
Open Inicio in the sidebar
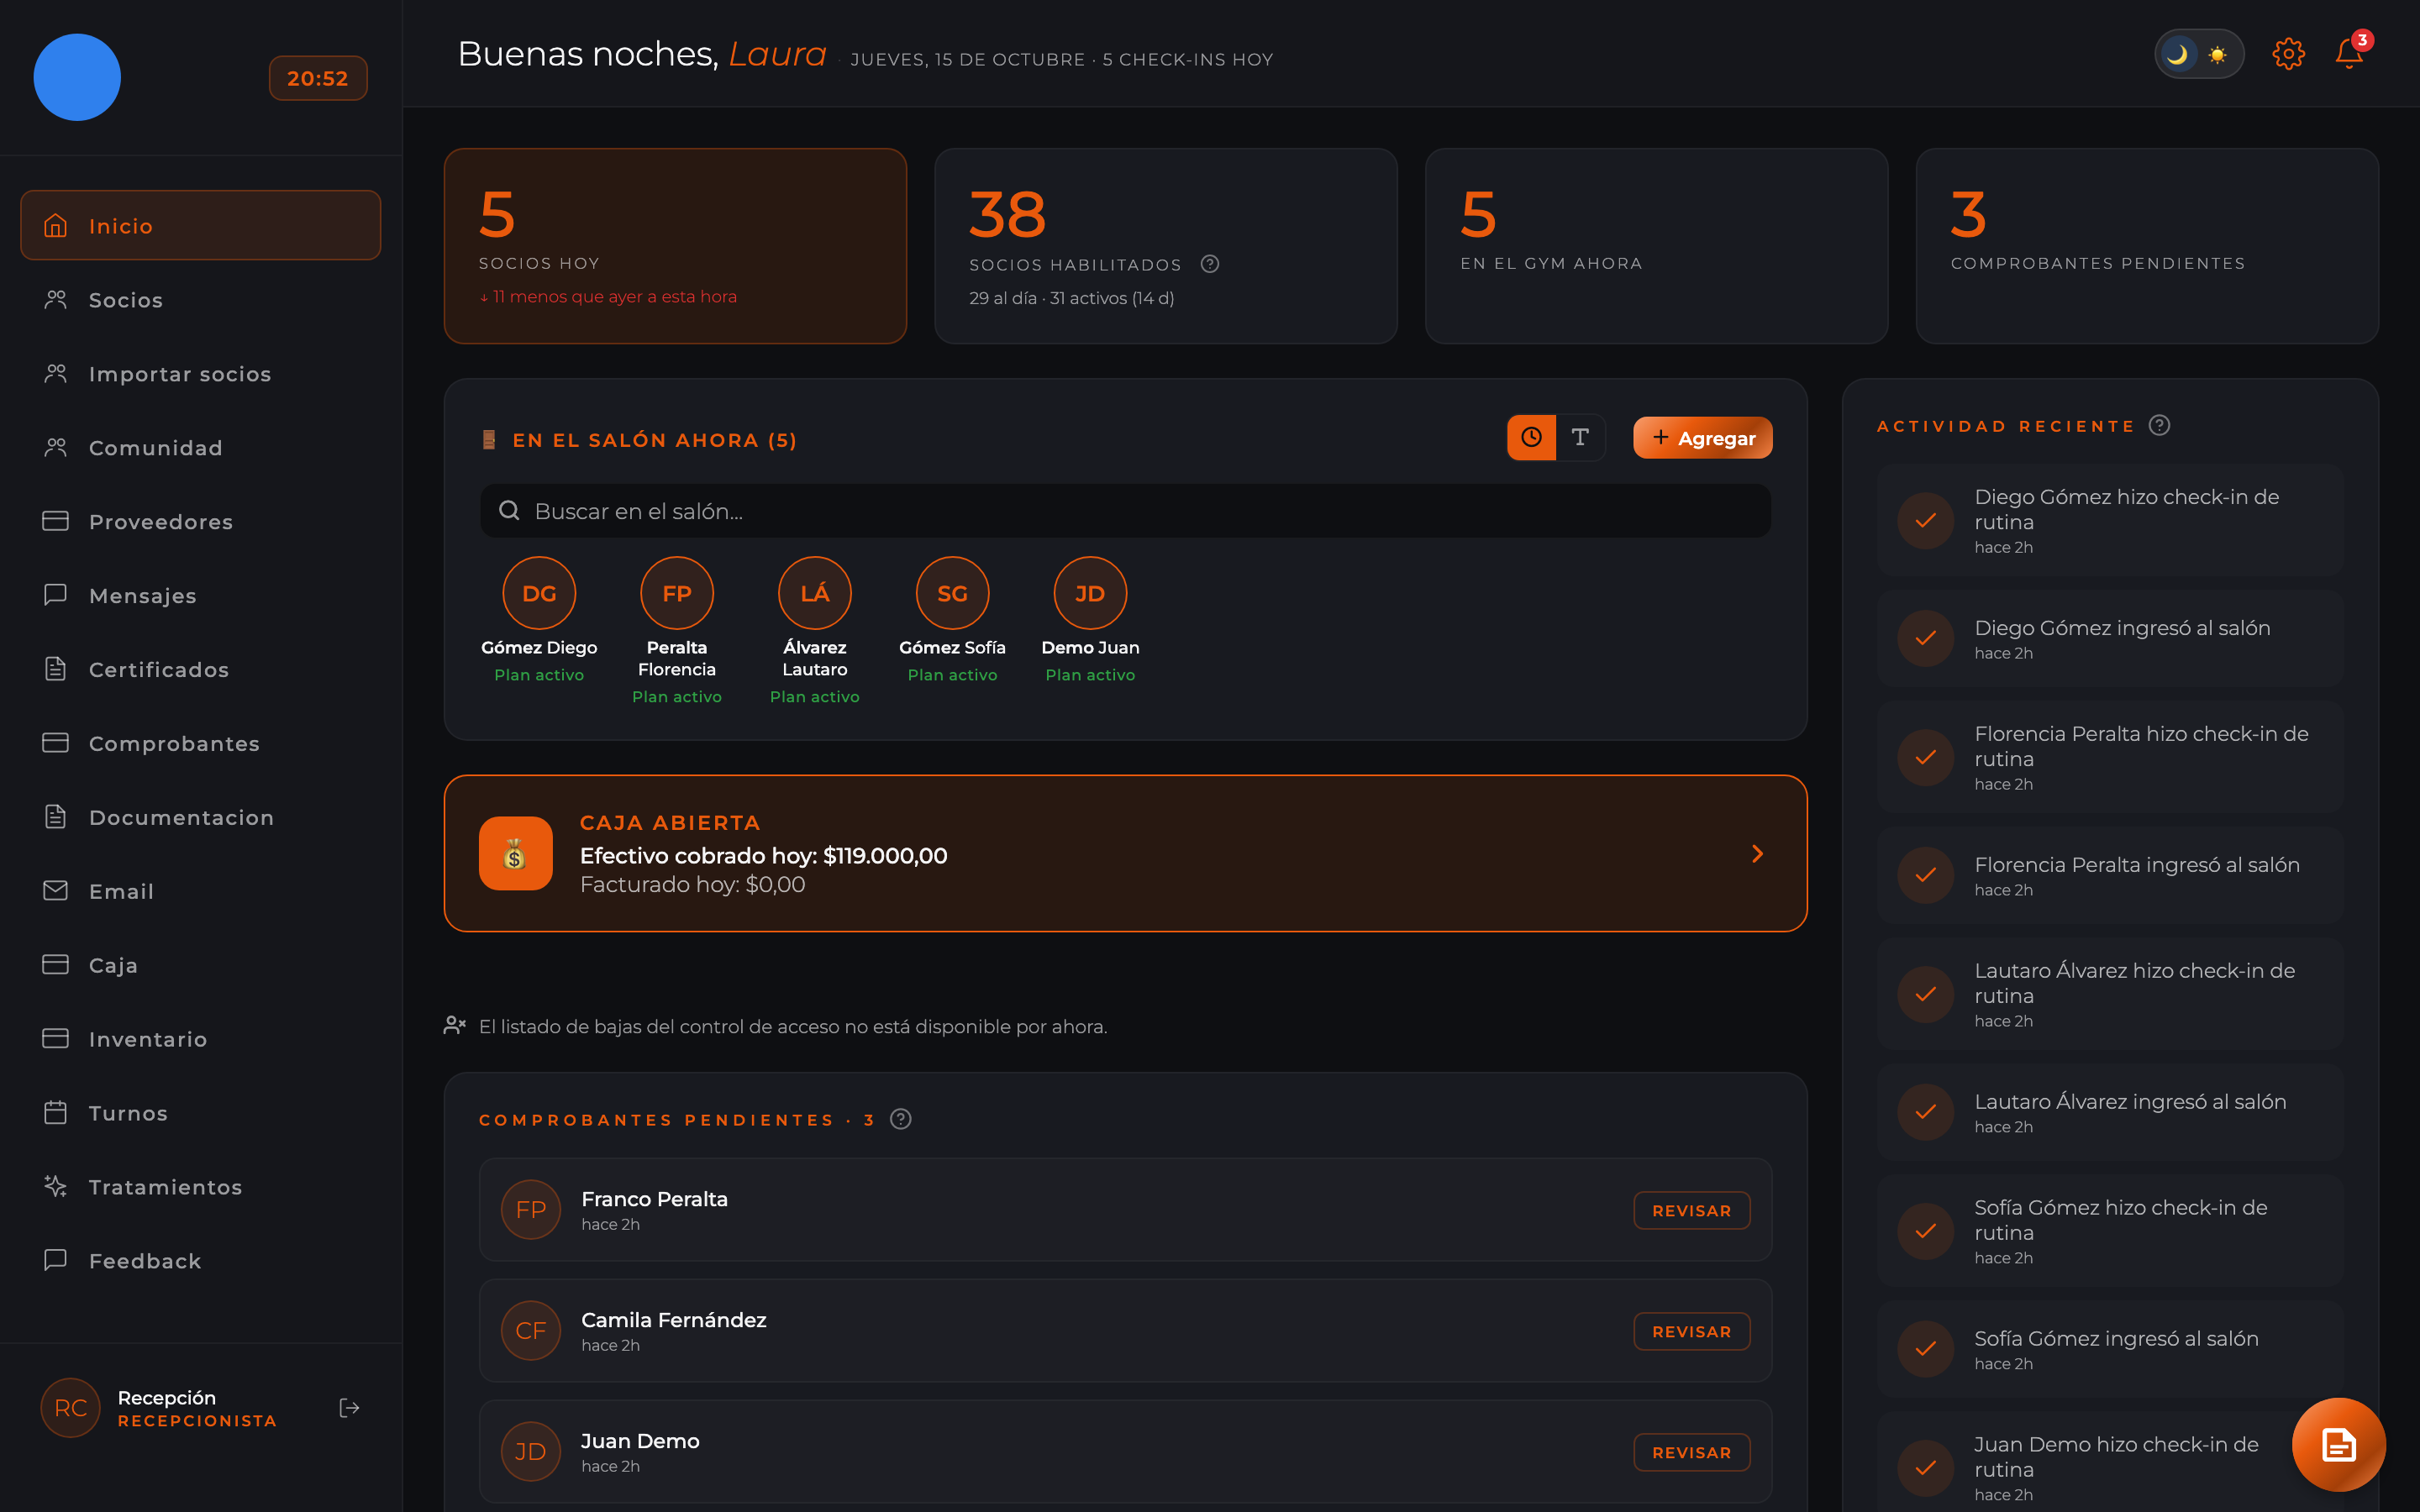[x=201, y=226]
